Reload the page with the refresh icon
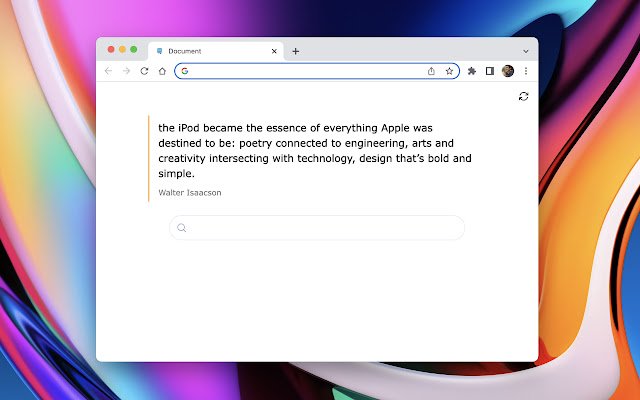This screenshot has height=400, width=640. coord(144,71)
